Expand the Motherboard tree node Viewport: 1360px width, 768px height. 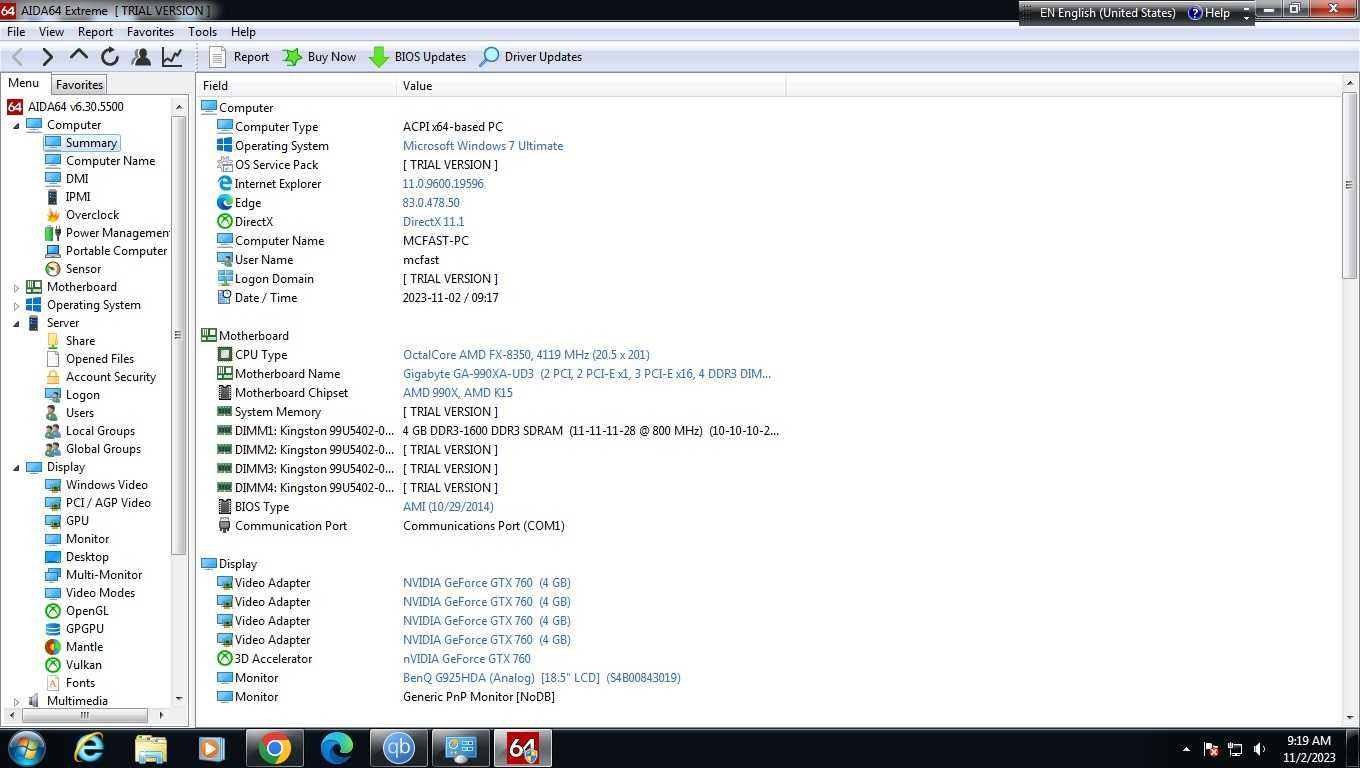16,288
